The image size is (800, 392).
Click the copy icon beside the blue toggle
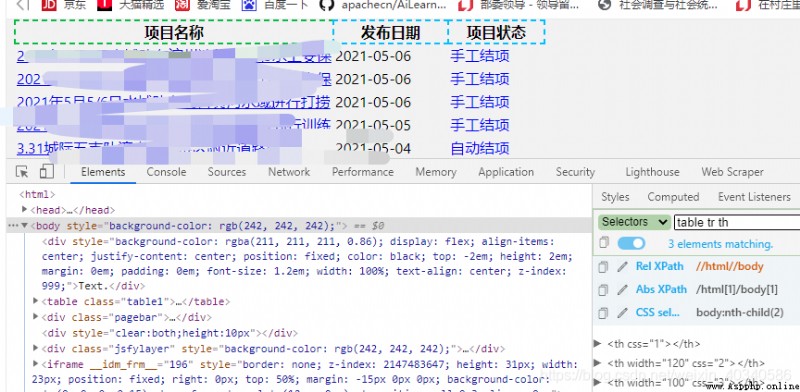pyautogui.click(x=604, y=243)
